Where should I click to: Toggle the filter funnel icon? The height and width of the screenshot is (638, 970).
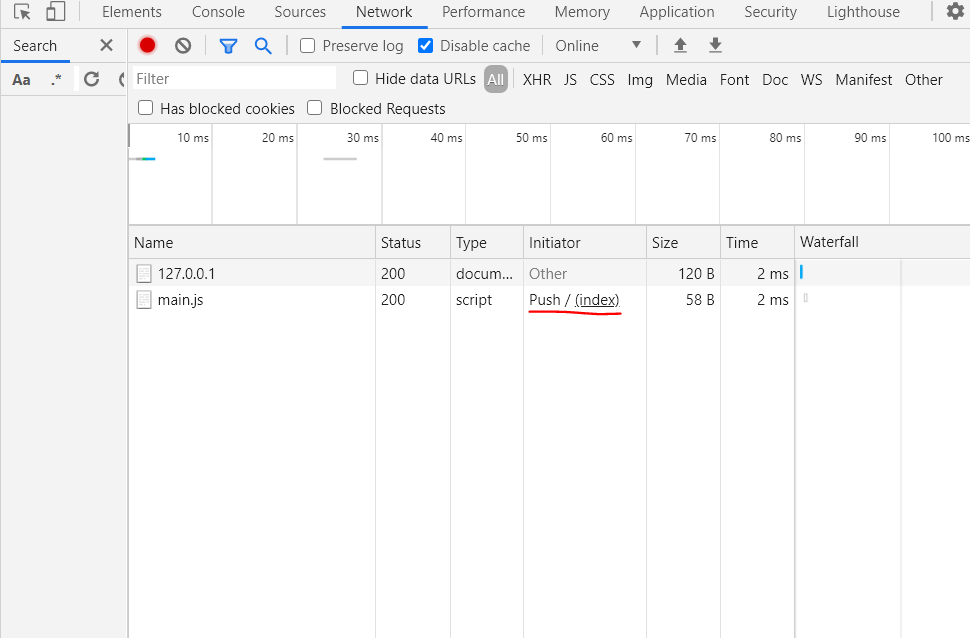228,46
